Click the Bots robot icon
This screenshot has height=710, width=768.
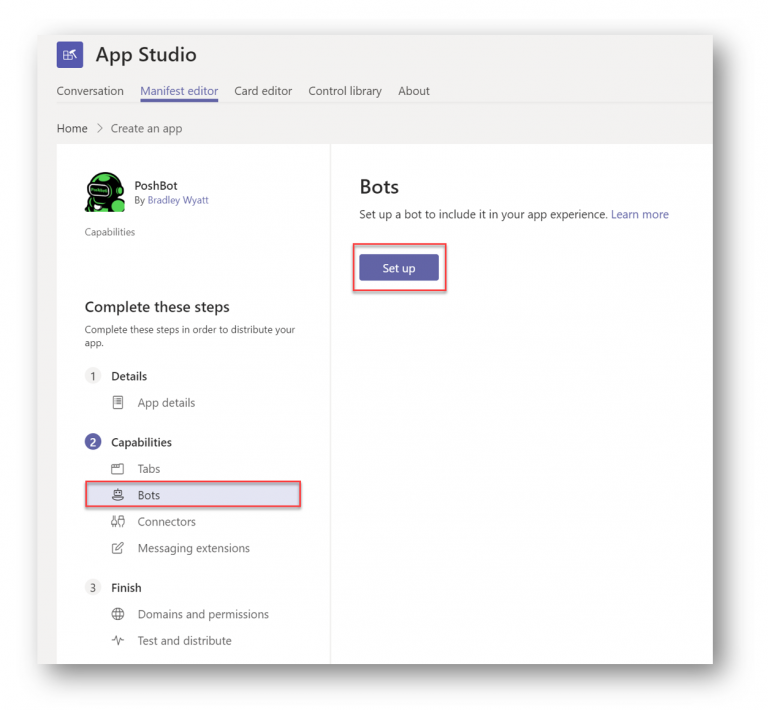point(118,495)
